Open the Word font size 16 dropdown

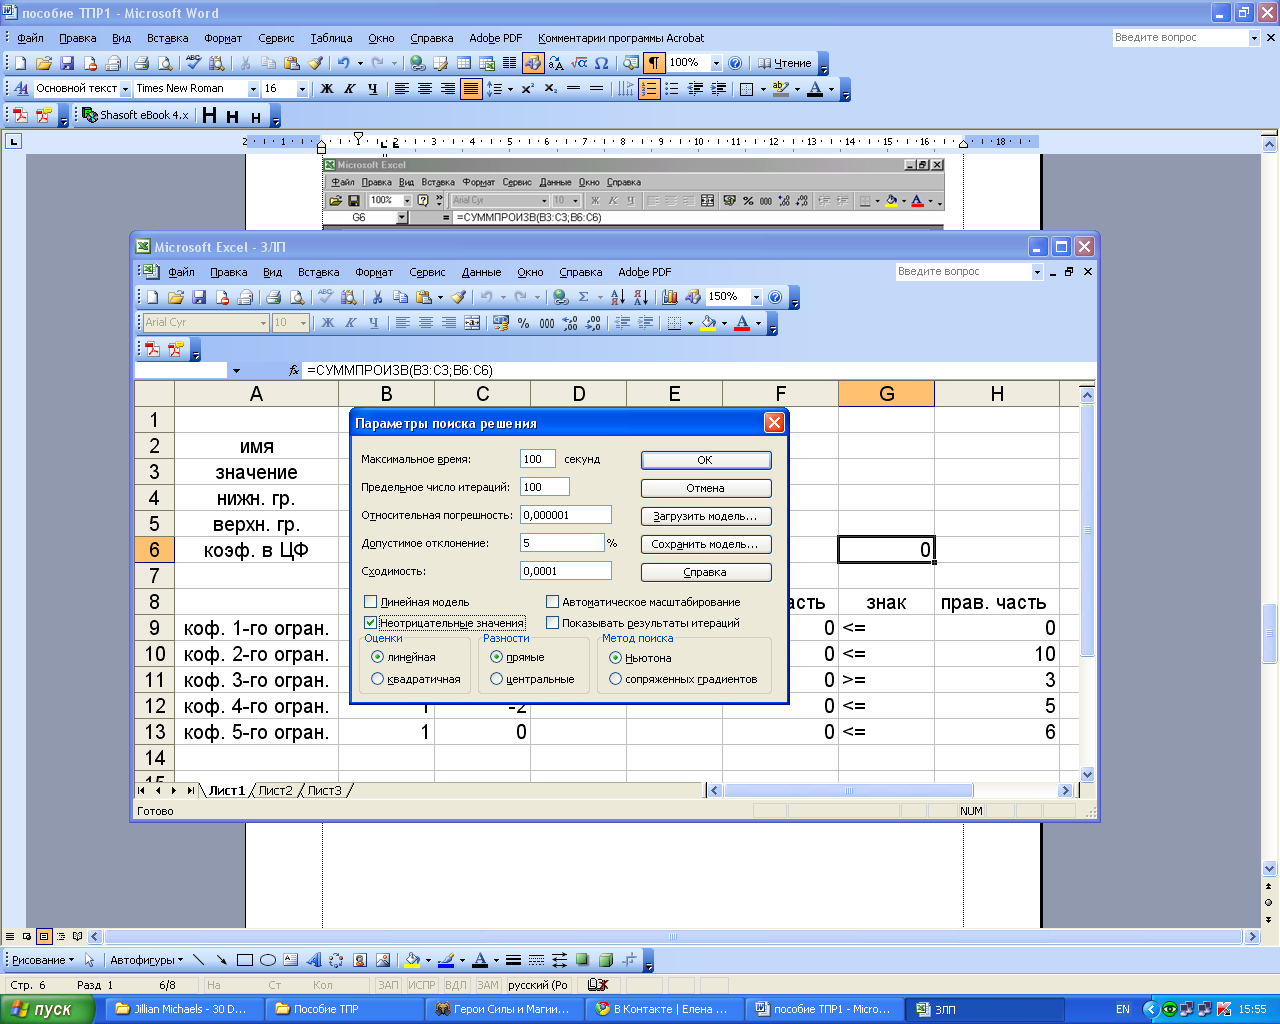[302, 89]
